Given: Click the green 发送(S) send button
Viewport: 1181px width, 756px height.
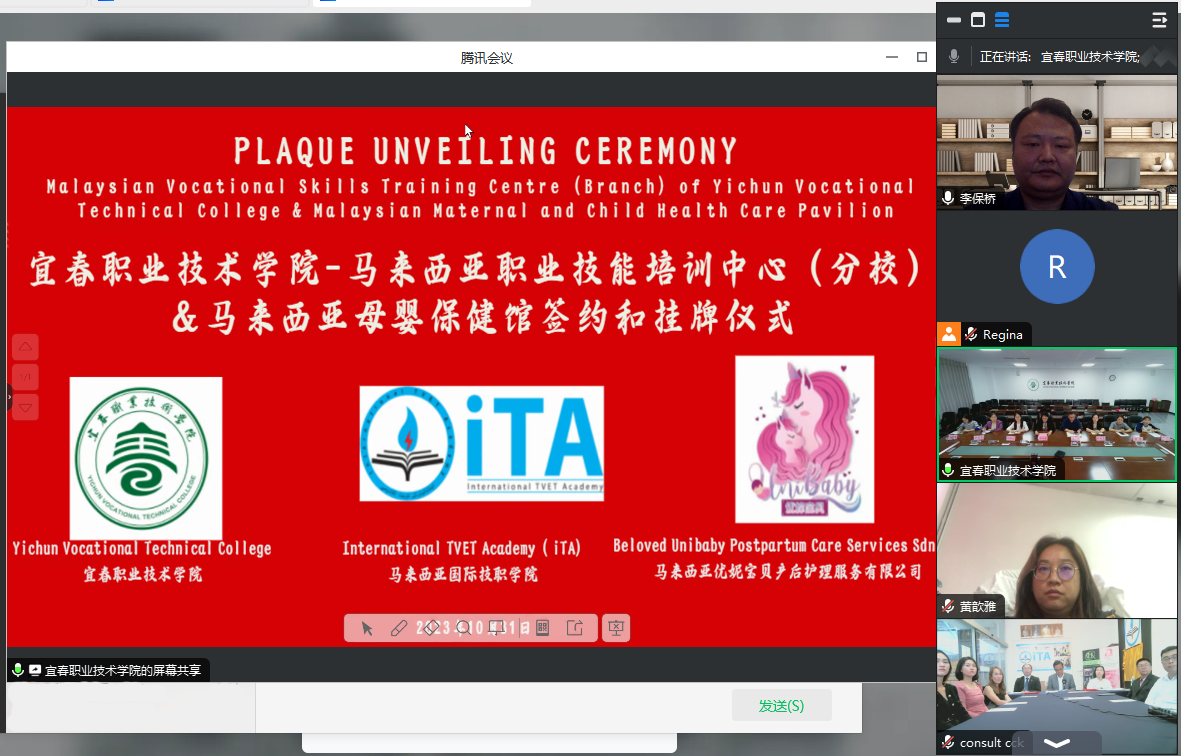Looking at the screenshot, I should click(x=781, y=705).
